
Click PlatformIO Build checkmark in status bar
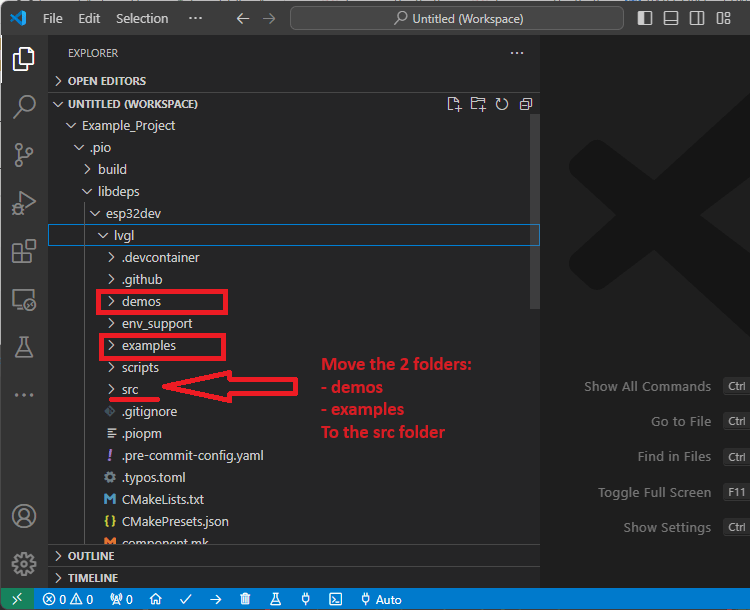[186, 599]
